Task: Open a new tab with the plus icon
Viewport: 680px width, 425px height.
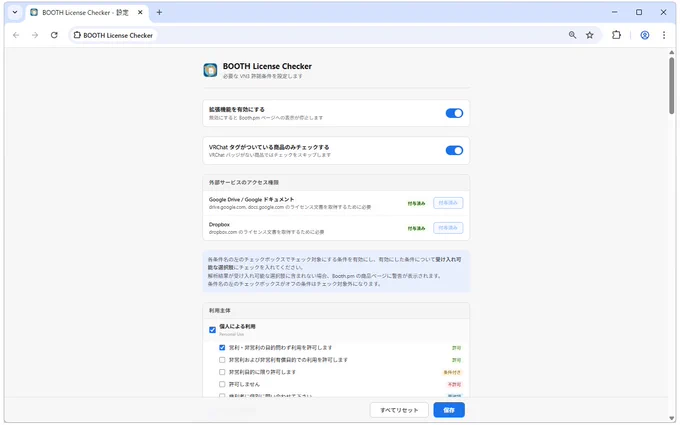Action: point(159,13)
